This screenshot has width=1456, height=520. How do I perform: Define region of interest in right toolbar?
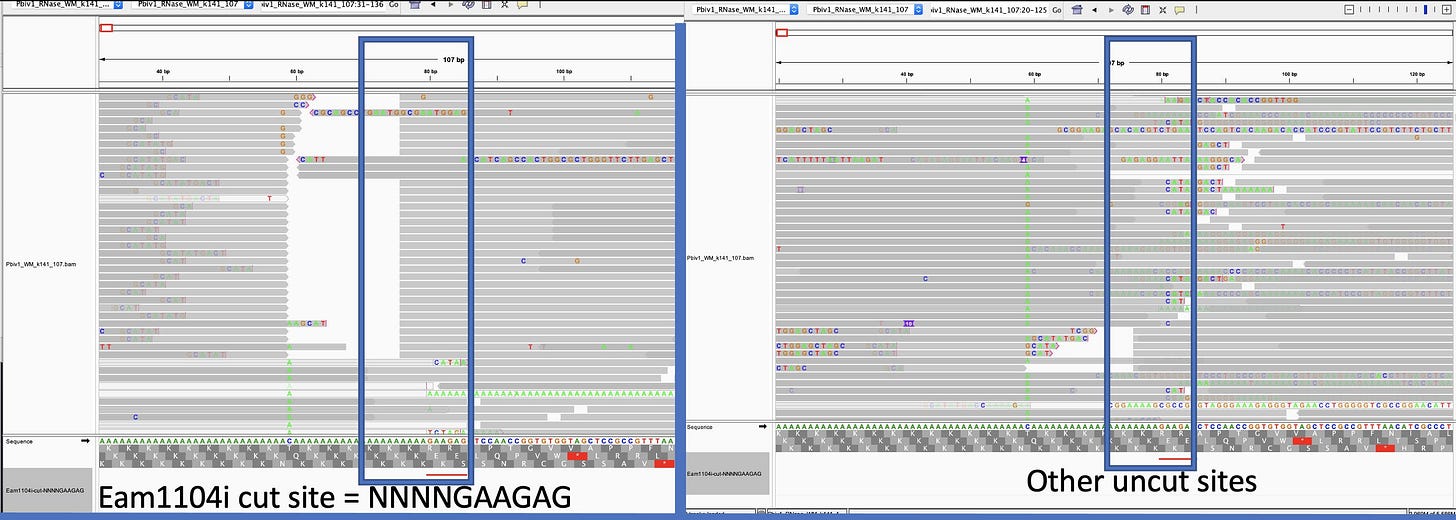(1145, 9)
